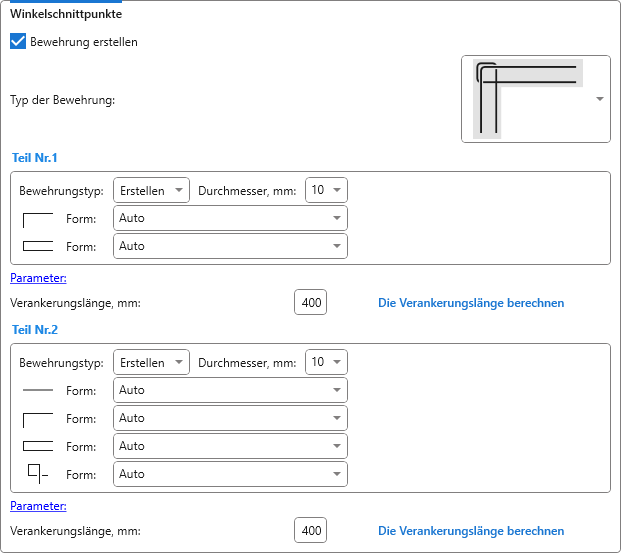This screenshot has width=621, height=553.
Task: Change Durchmesser value in Teil Nr.2
Action: [x=326, y=362]
